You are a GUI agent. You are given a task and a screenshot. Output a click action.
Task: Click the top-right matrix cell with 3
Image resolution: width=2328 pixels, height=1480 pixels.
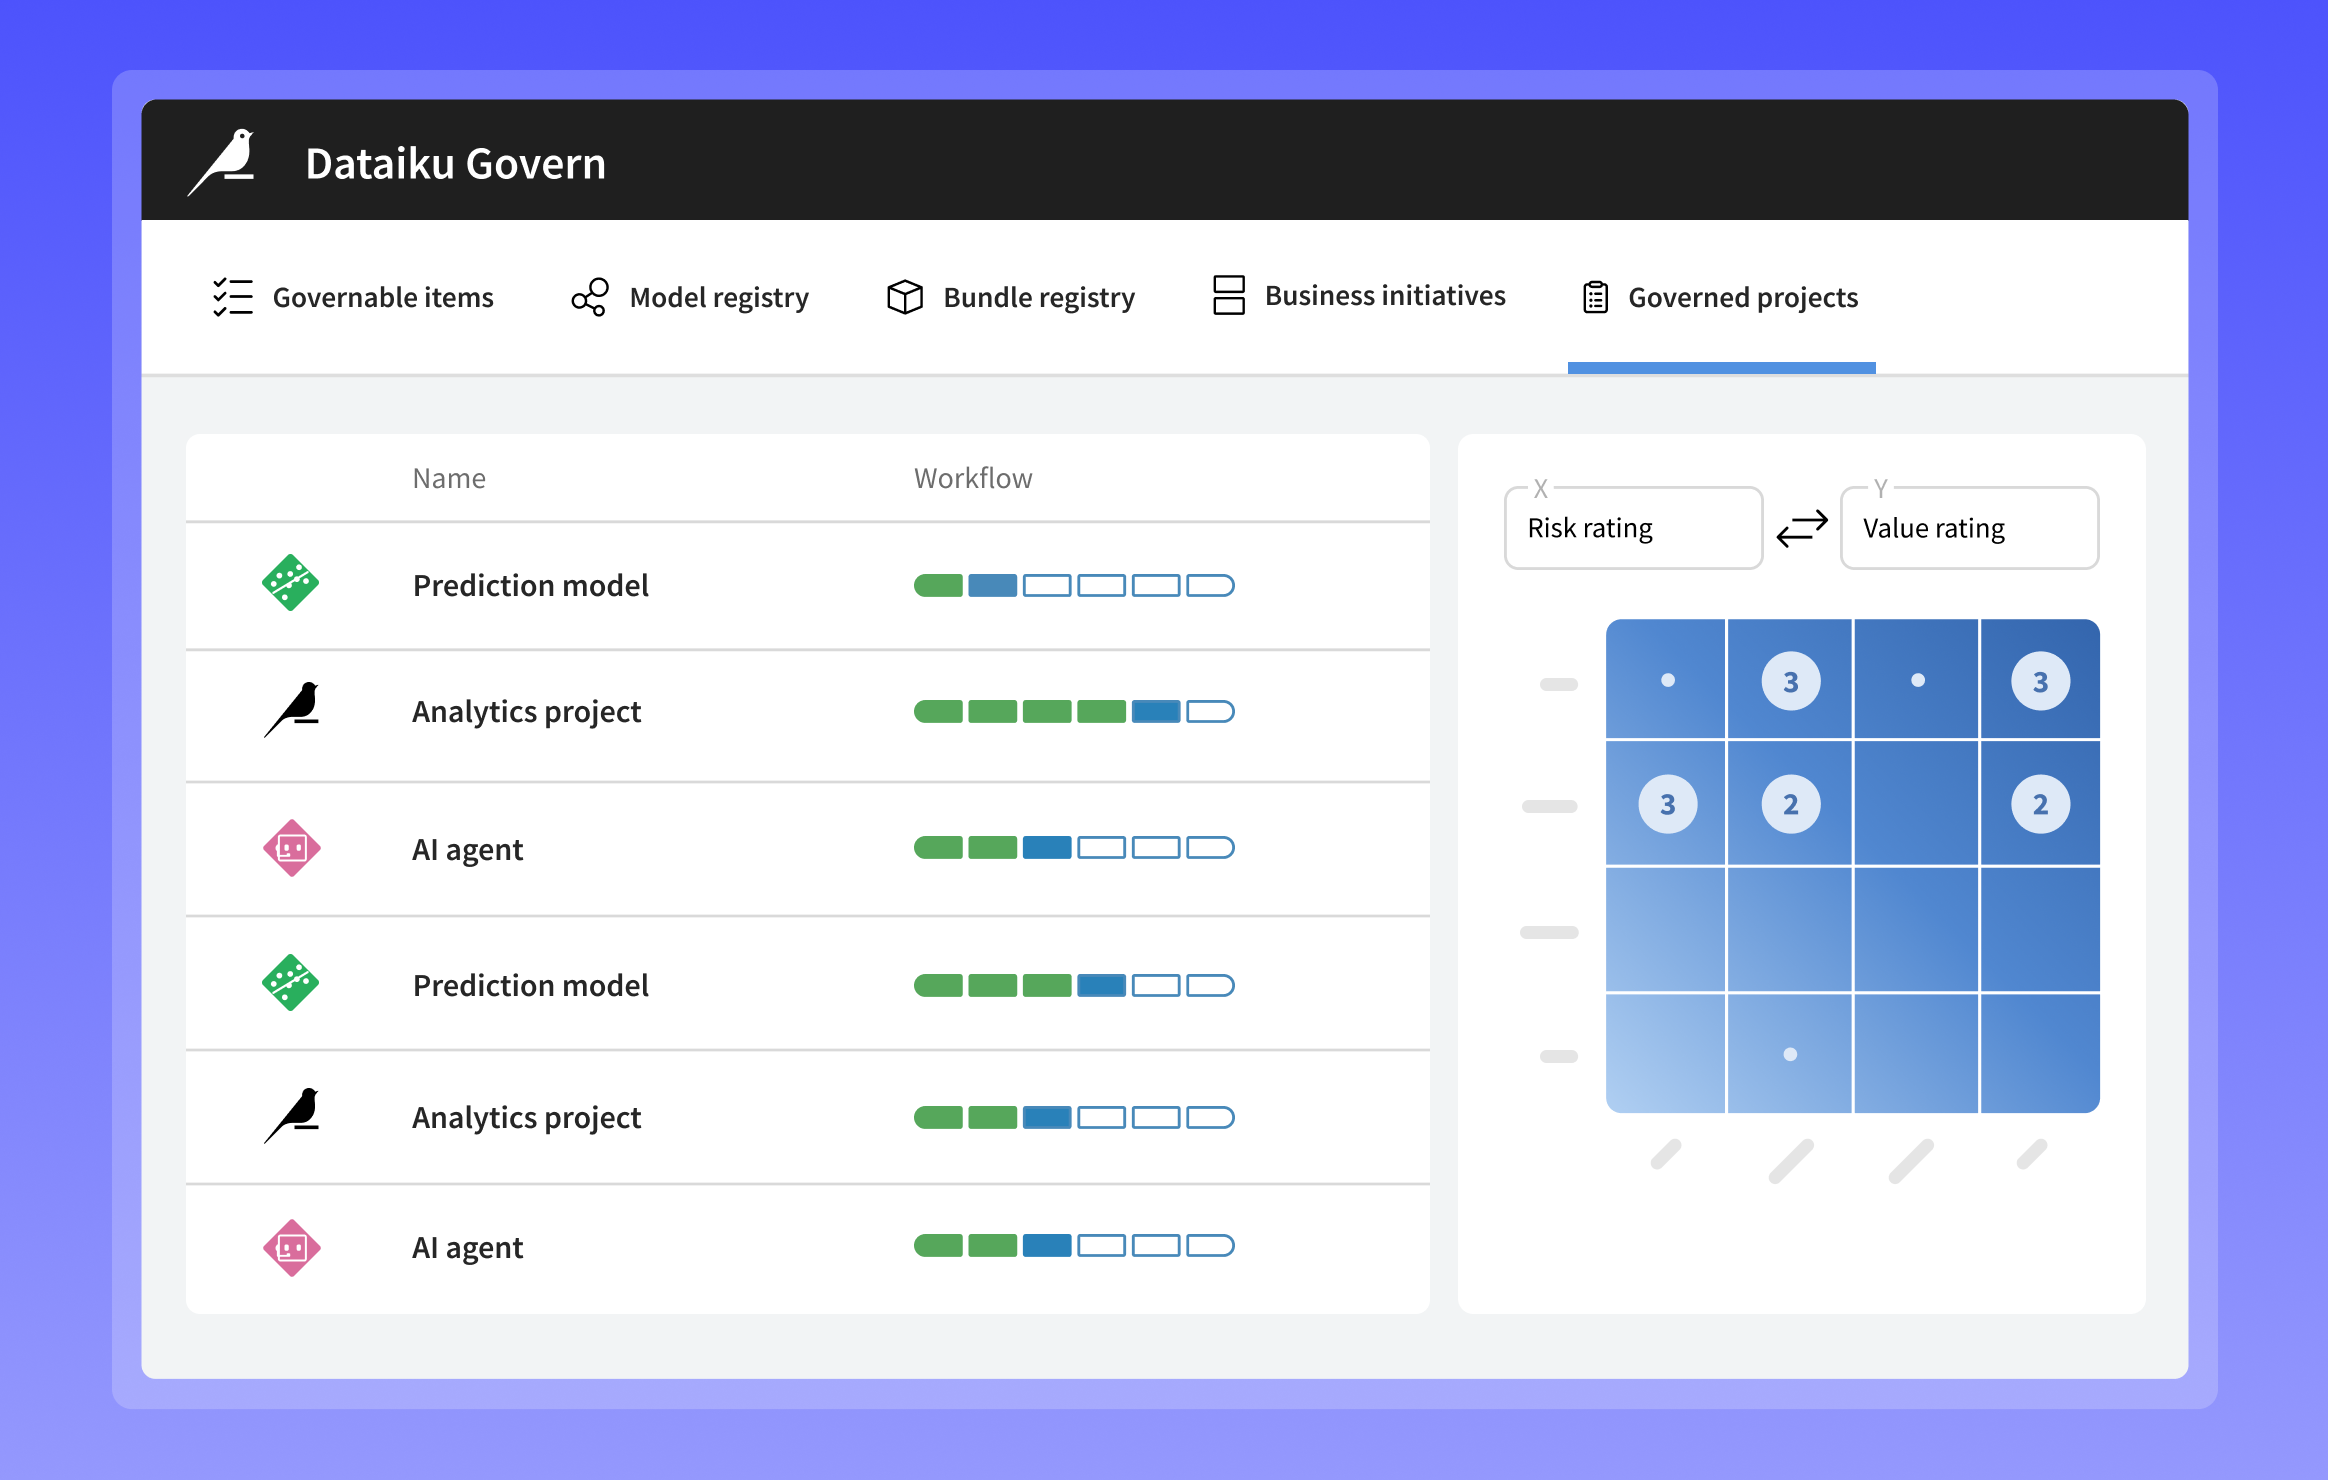pos(2040,681)
